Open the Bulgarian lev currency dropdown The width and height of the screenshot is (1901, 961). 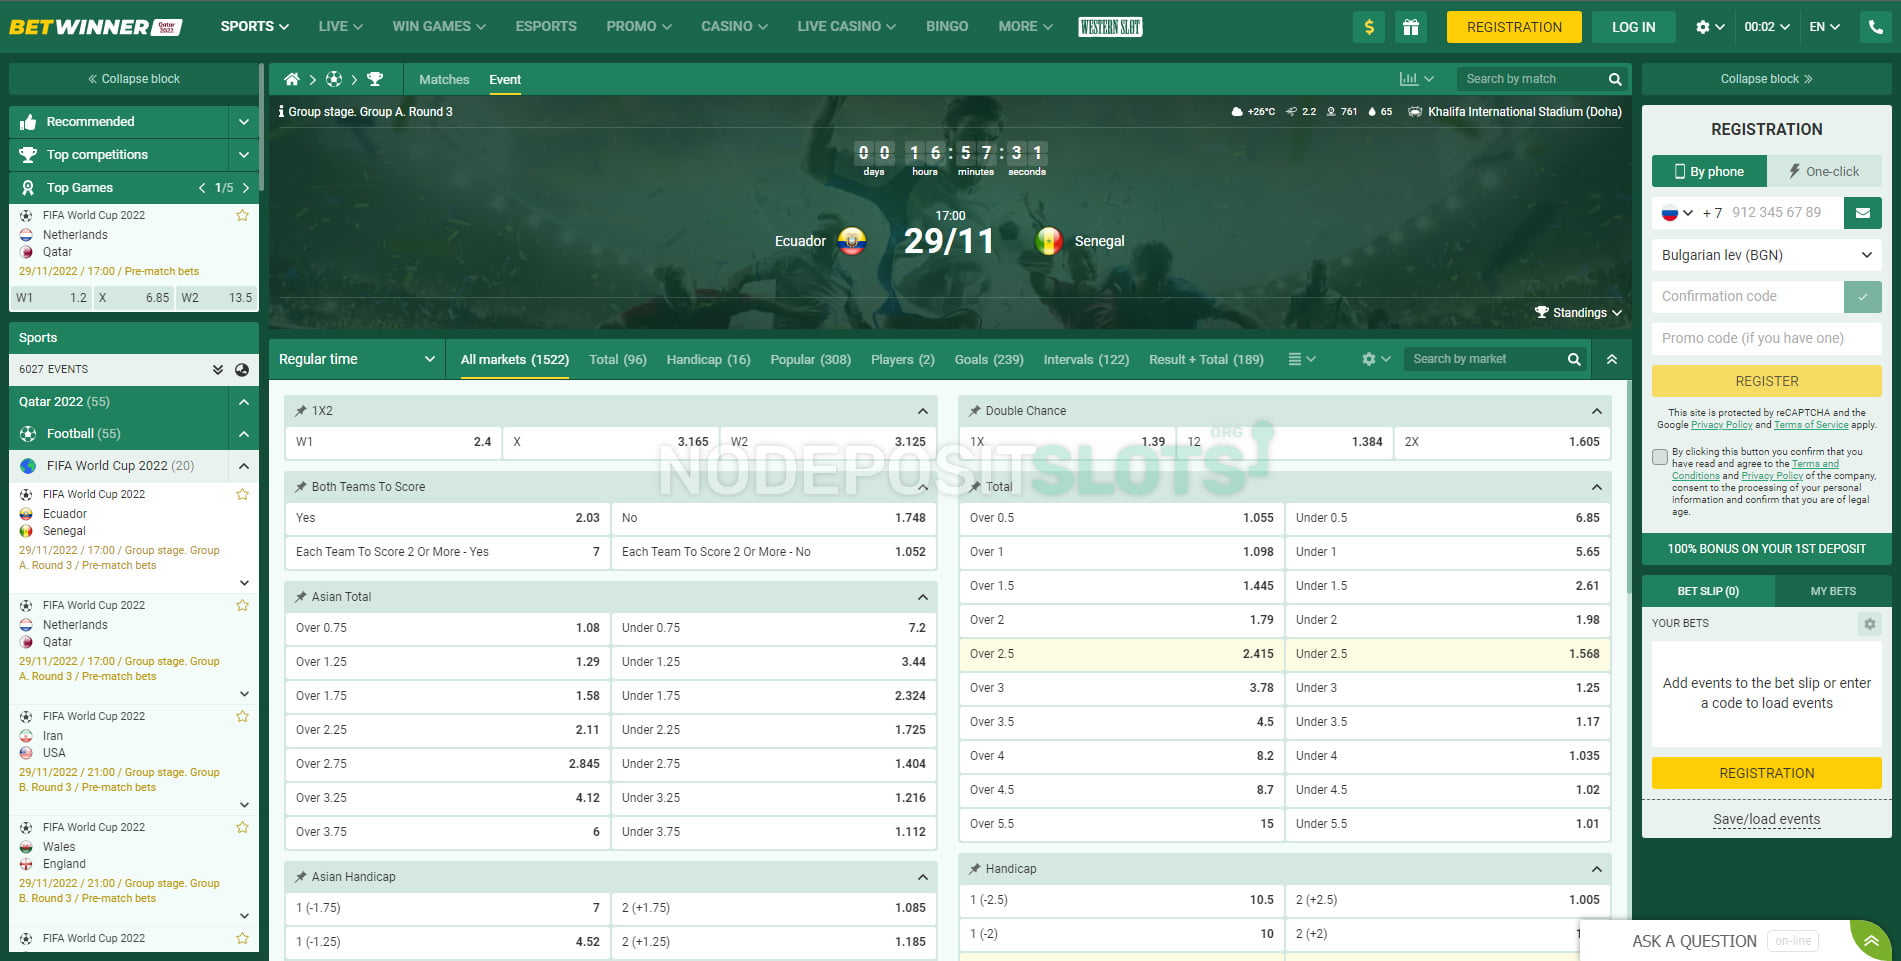point(1766,255)
